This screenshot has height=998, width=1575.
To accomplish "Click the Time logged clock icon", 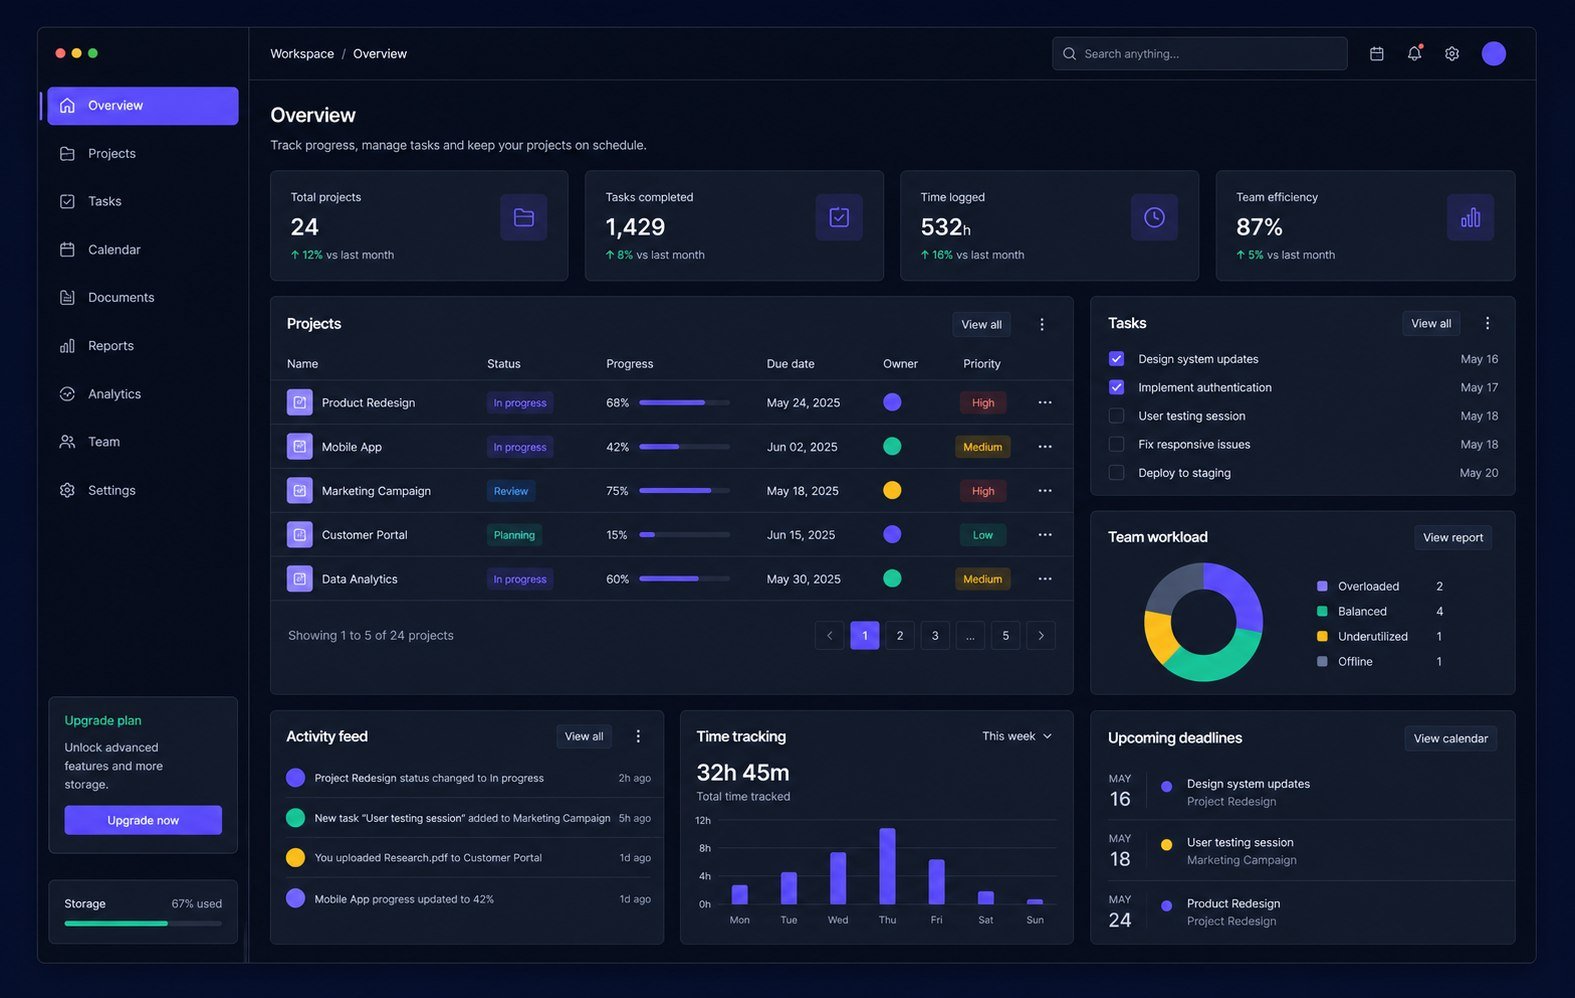I will click(x=1154, y=217).
